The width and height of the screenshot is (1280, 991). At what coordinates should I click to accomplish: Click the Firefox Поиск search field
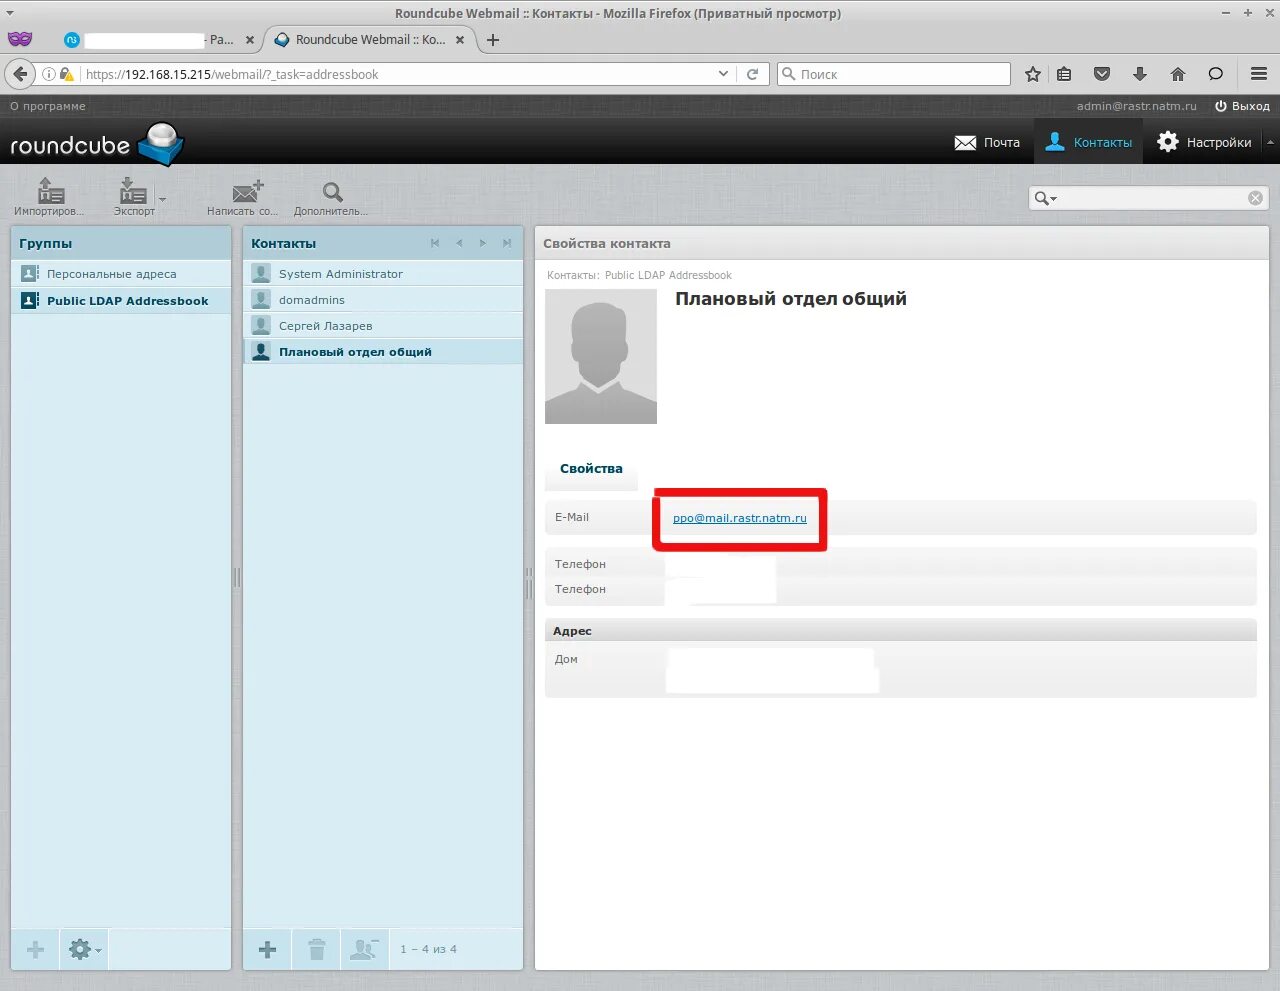(894, 74)
